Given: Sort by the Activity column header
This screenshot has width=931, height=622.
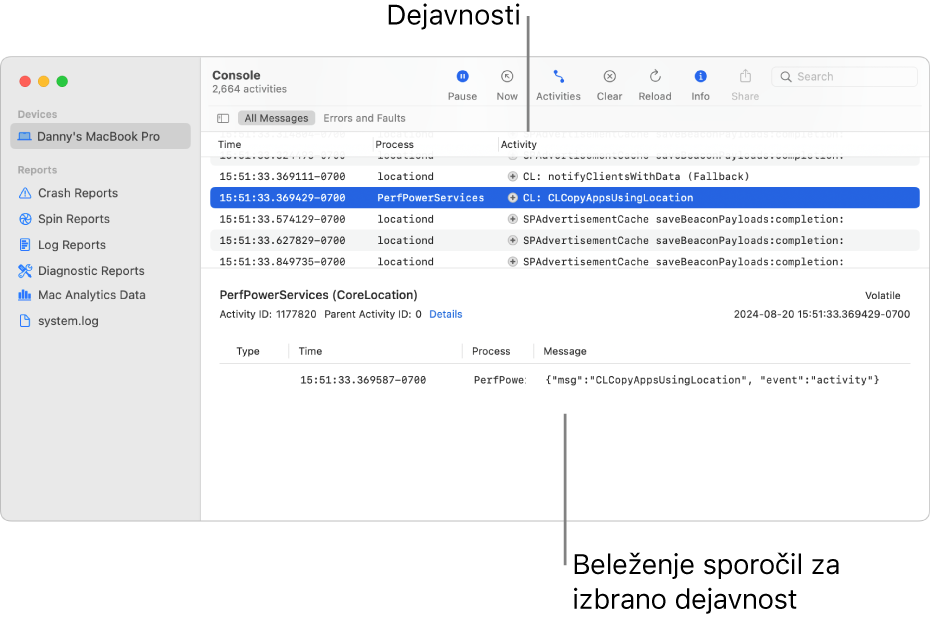Looking at the screenshot, I should [x=518, y=144].
